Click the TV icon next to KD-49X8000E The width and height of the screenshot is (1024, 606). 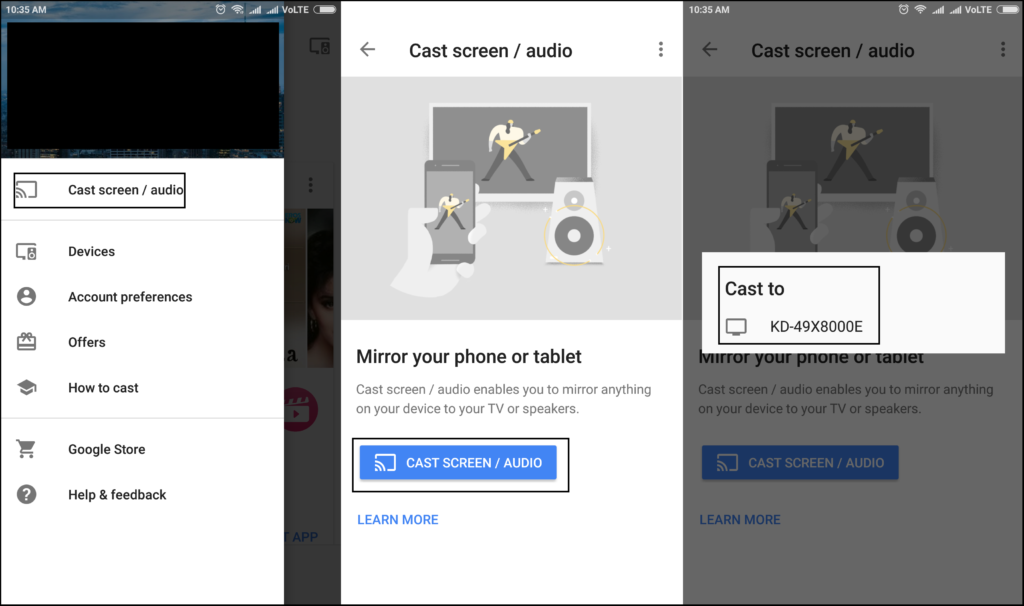click(x=737, y=326)
